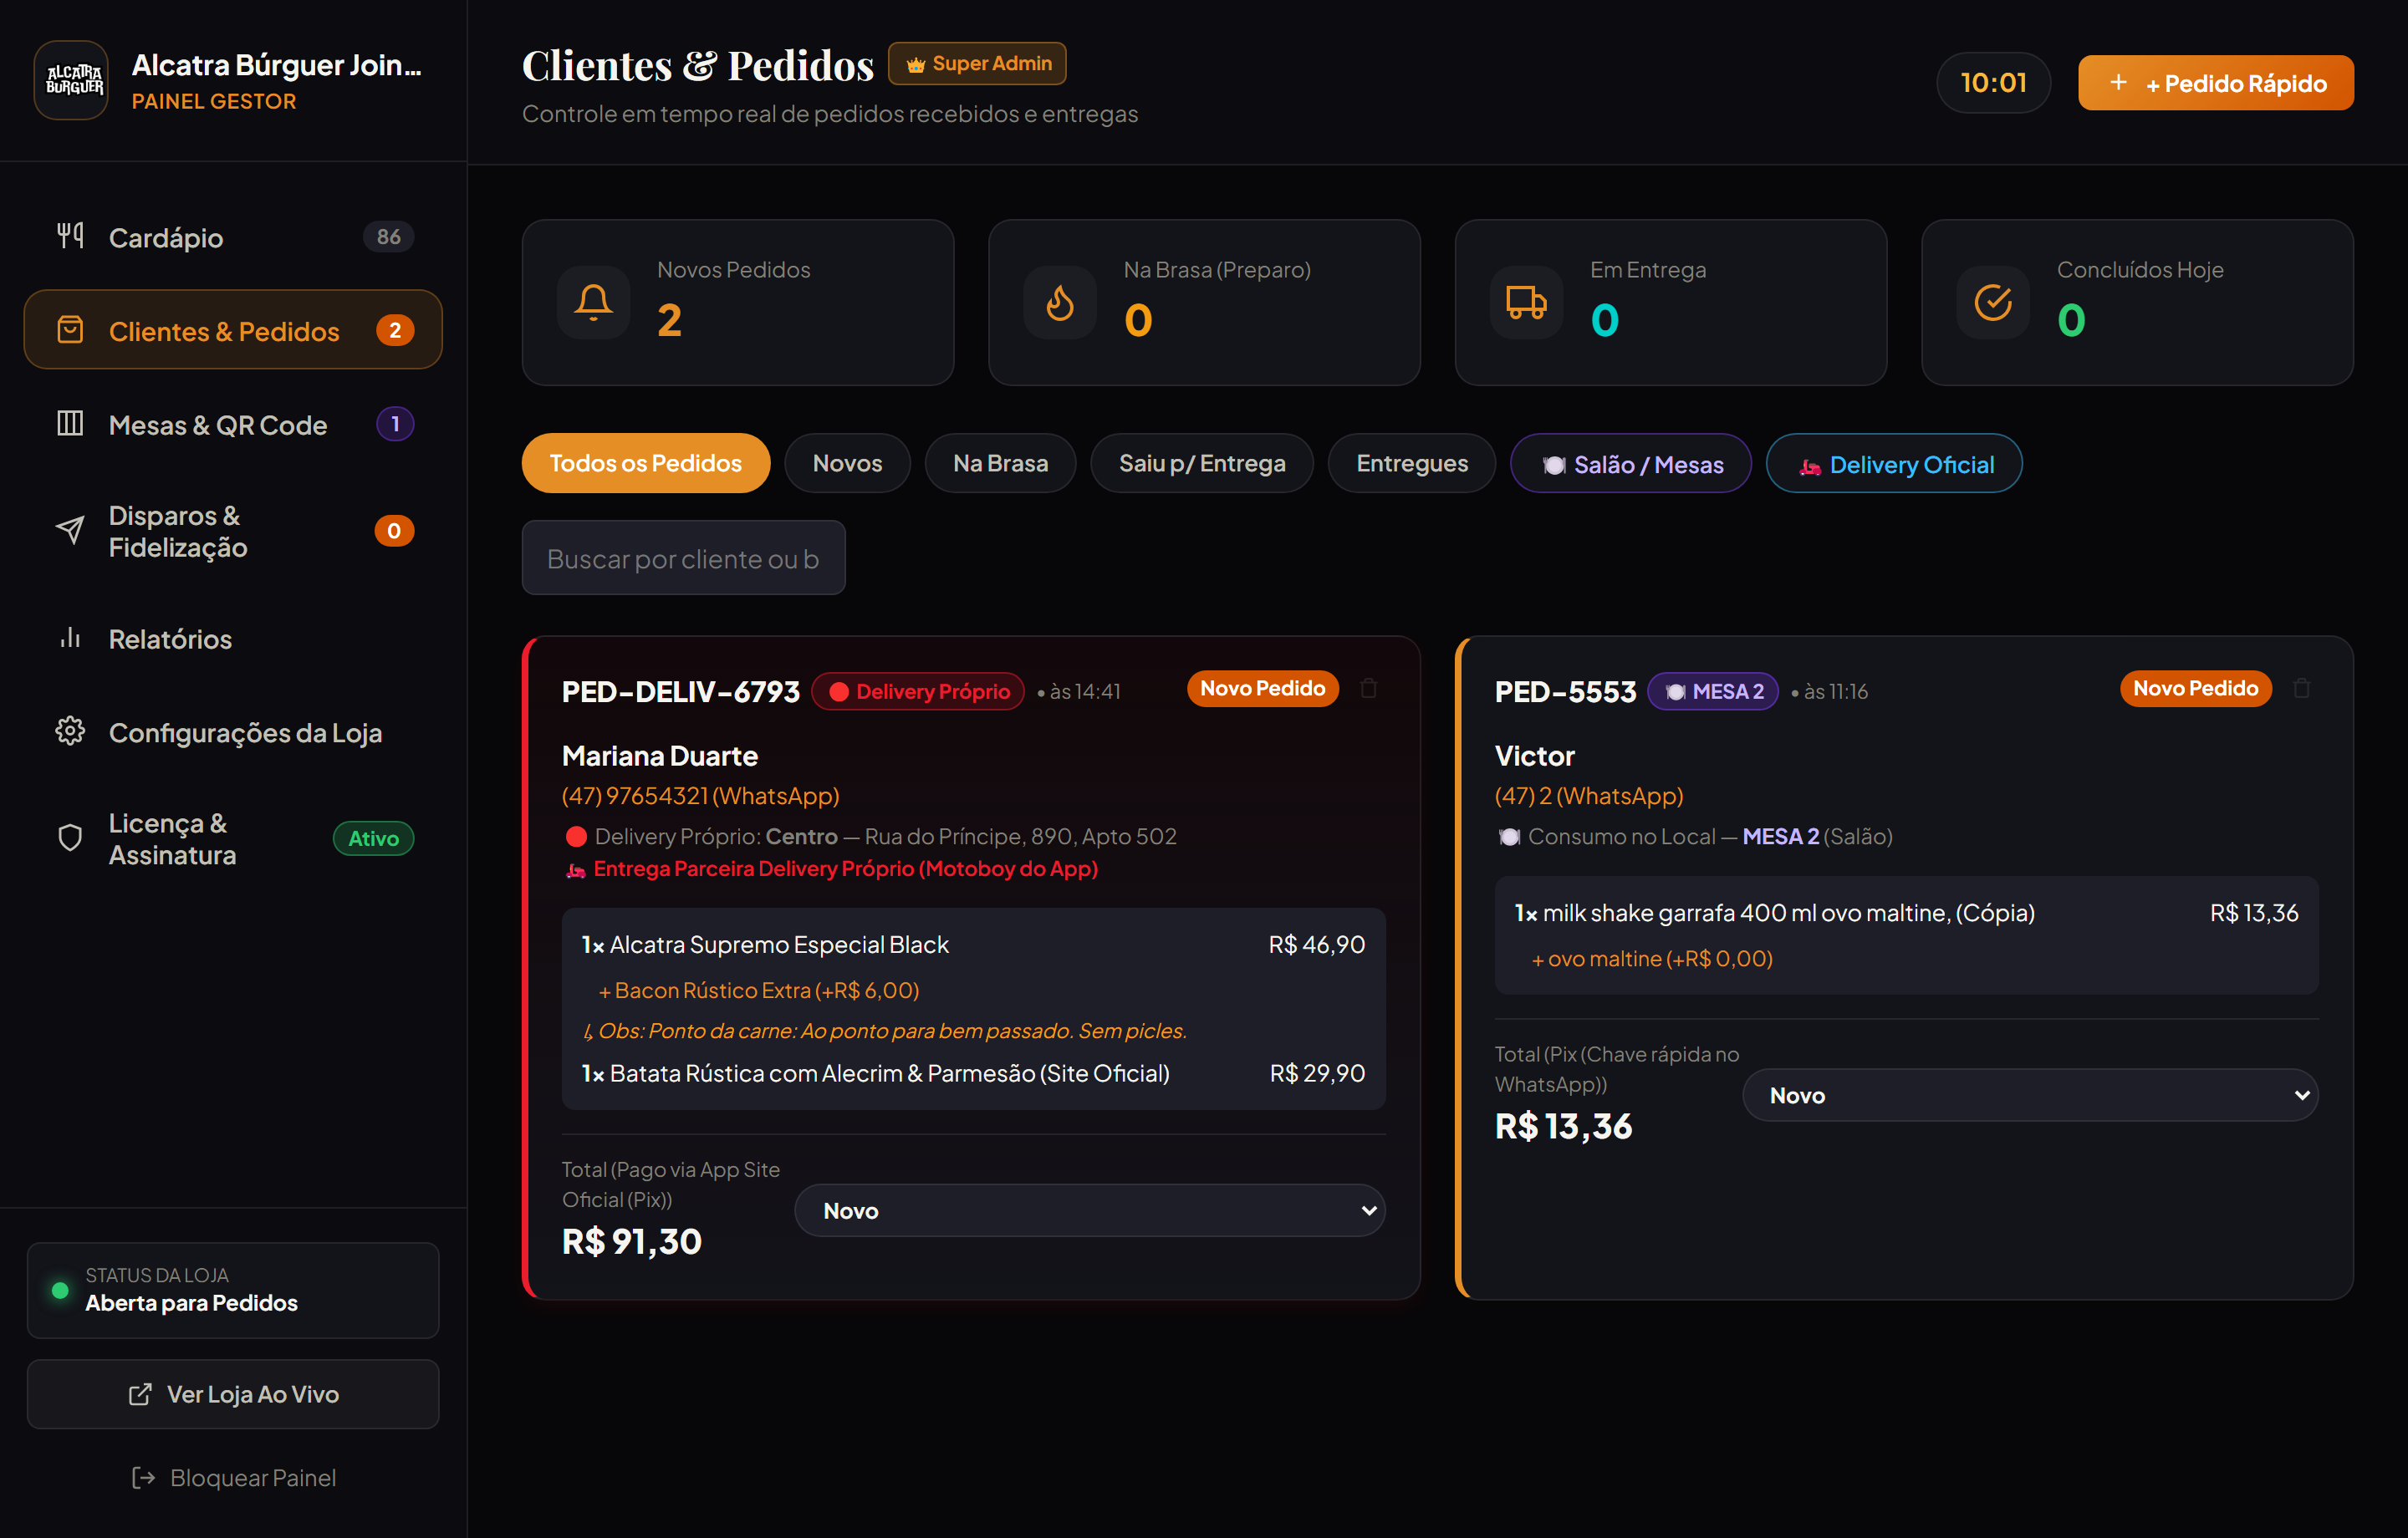The image size is (2408, 1538).
Task: Show Entregues orders
Action: tap(1412, 463)
